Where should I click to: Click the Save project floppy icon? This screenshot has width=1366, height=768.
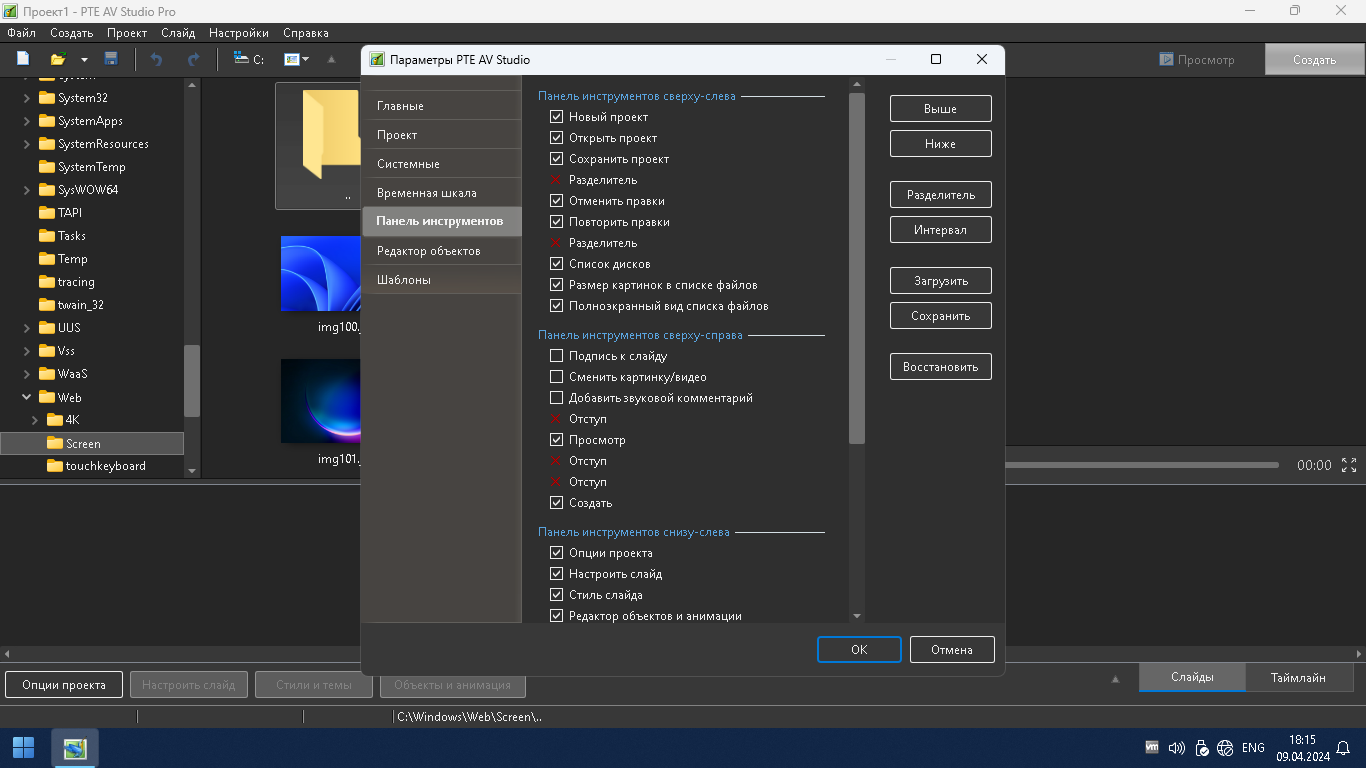click(x=111, y=59)
